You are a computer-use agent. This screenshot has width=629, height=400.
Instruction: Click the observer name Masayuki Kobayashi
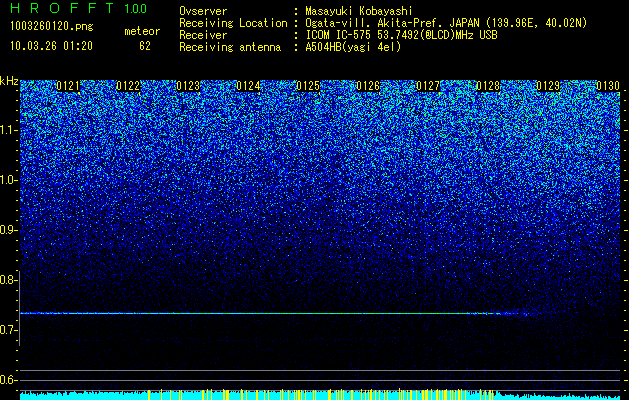(x=359, y=11)
